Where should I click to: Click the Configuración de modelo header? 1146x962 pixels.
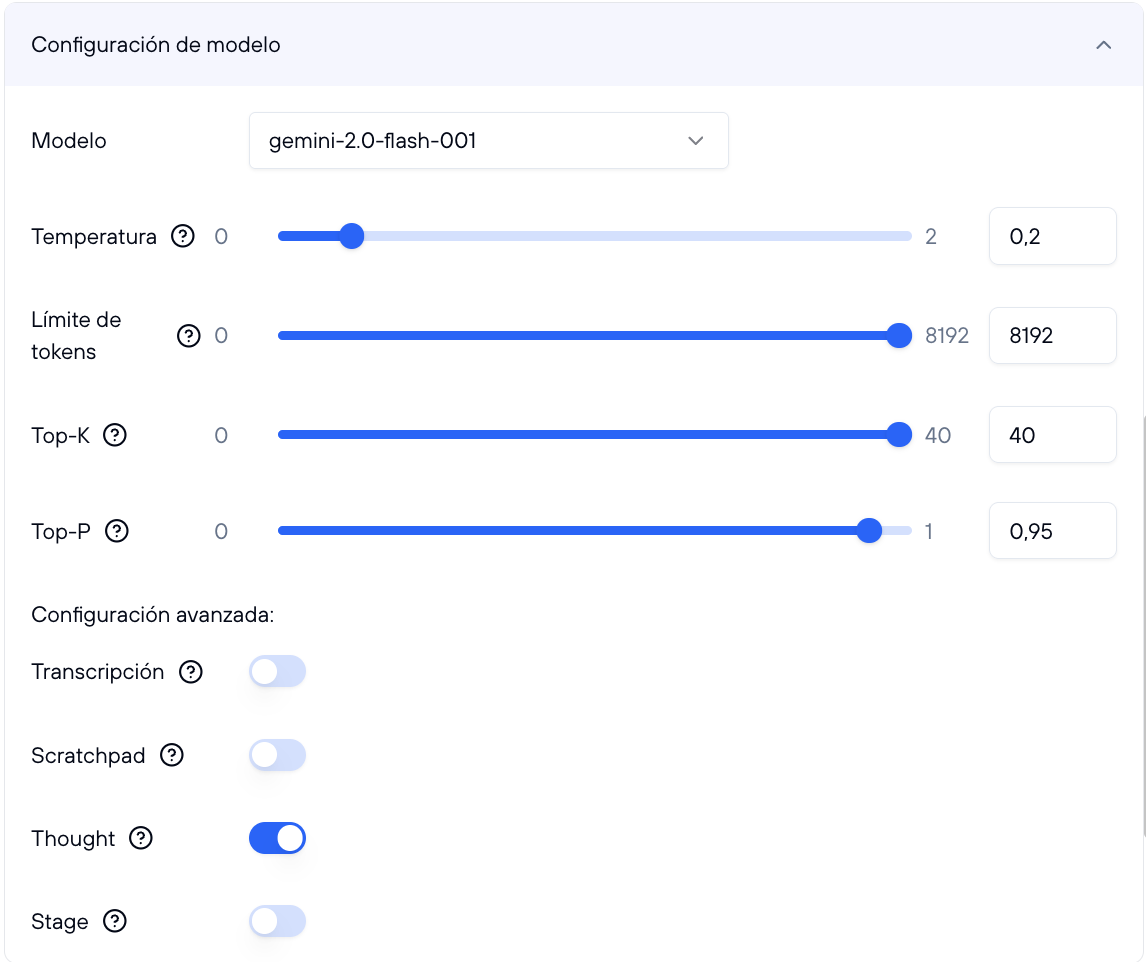[x=155, y=45]
